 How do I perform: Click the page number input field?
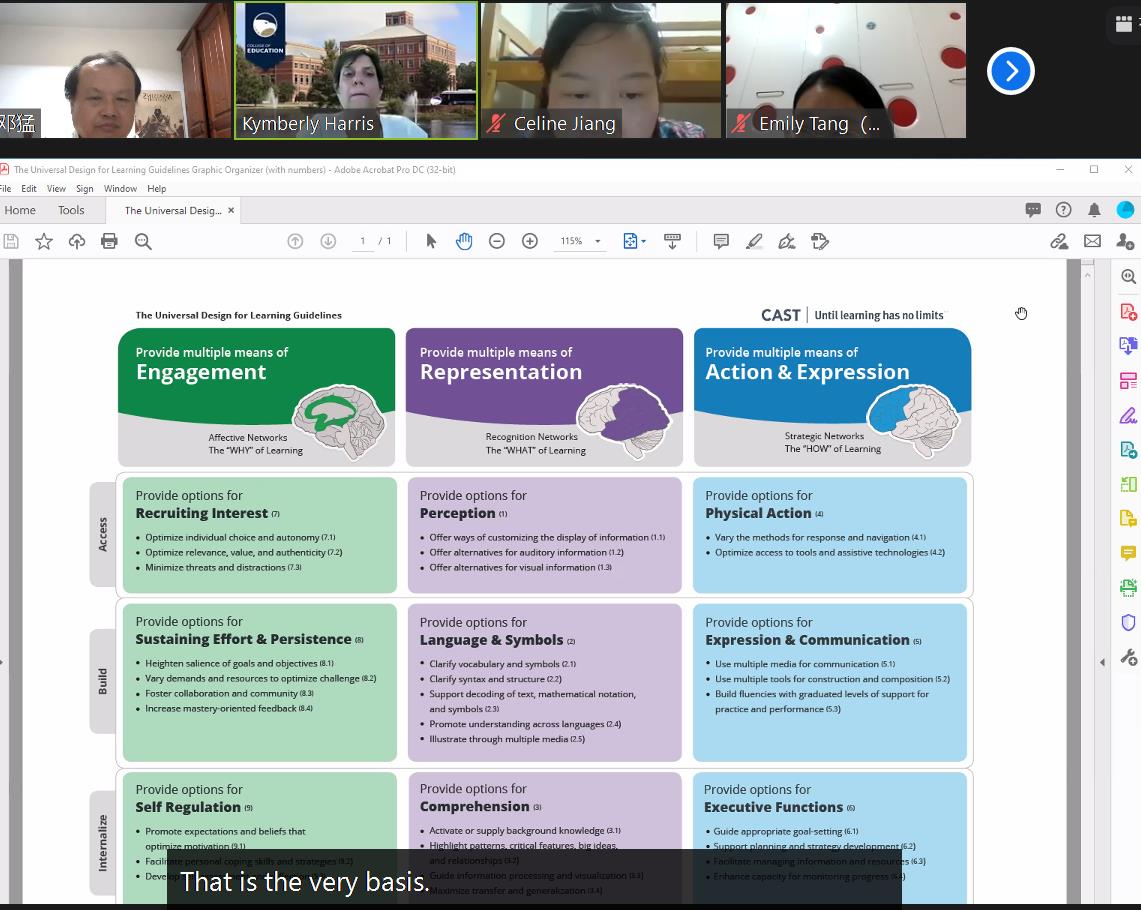pyautogui.click(x=363, y=241)
